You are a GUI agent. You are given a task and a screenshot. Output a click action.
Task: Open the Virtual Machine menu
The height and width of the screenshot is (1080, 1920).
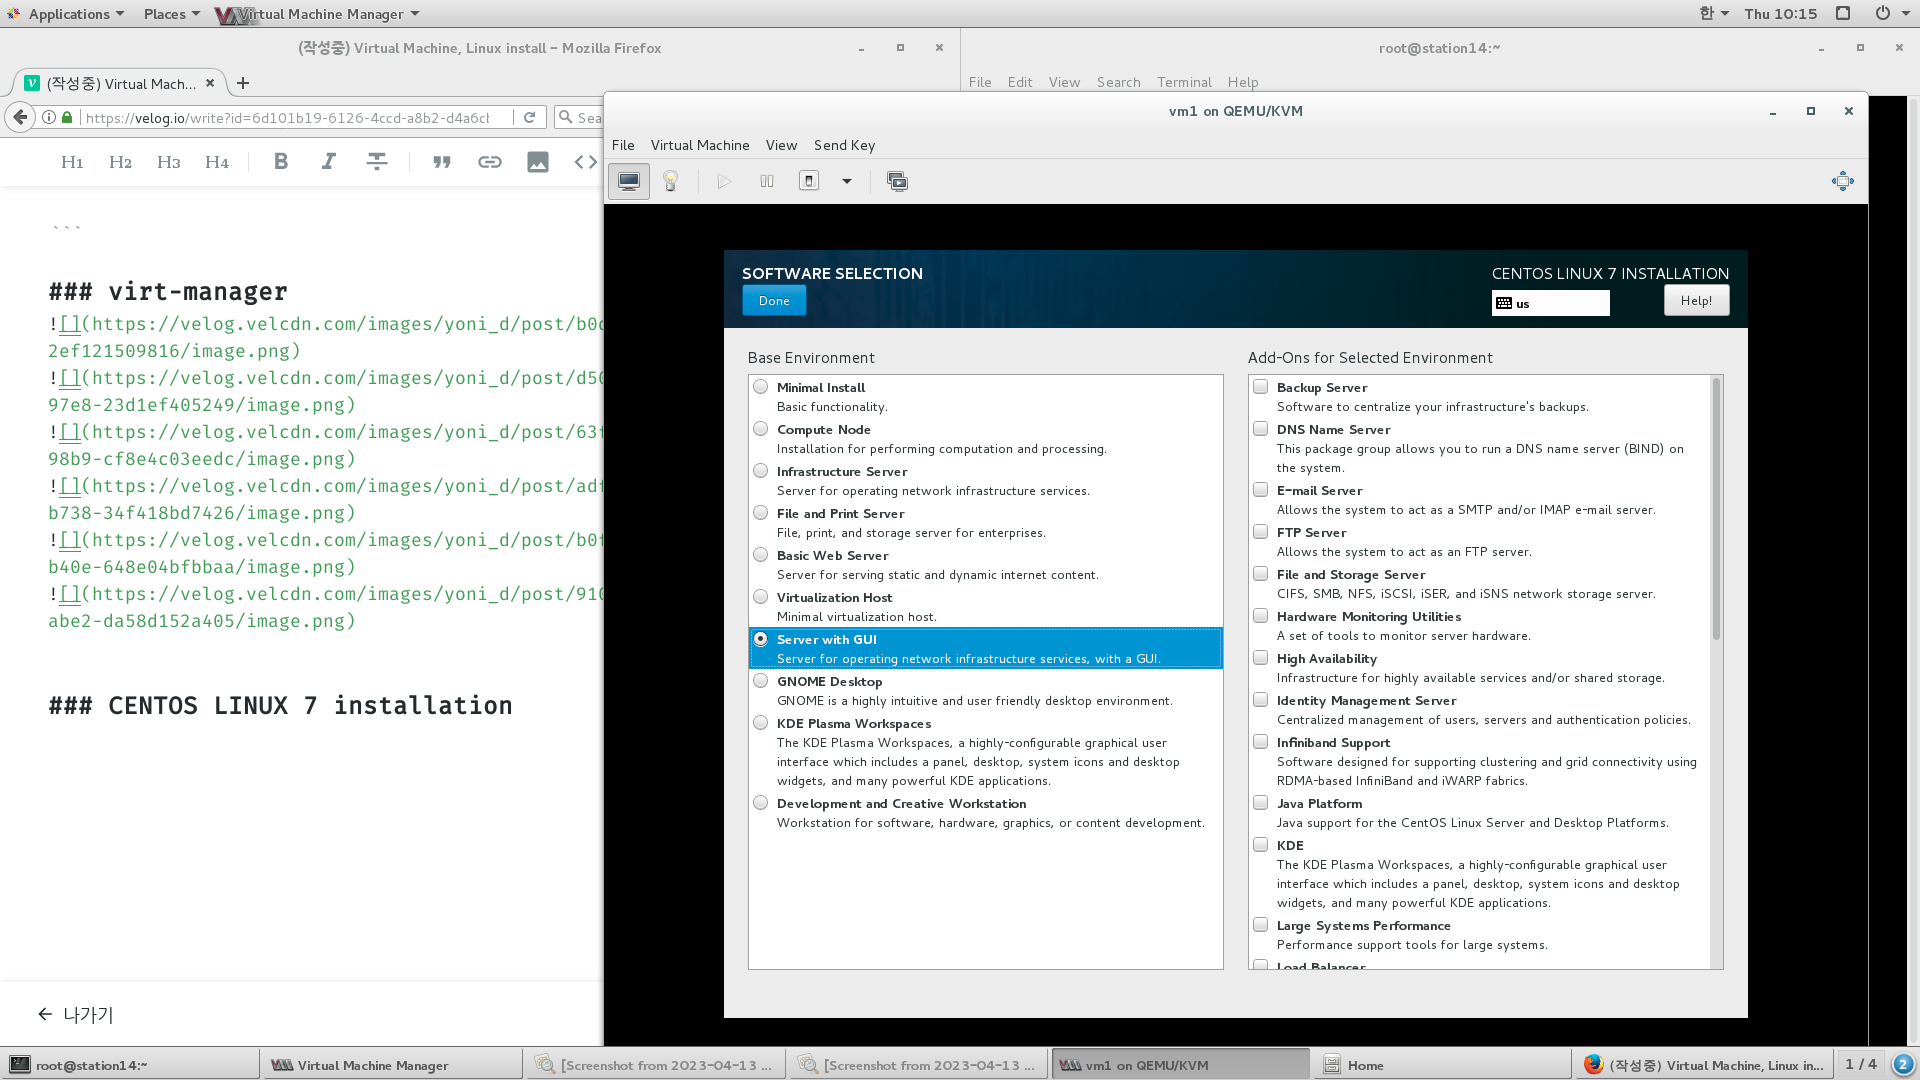tap(700, 145)
